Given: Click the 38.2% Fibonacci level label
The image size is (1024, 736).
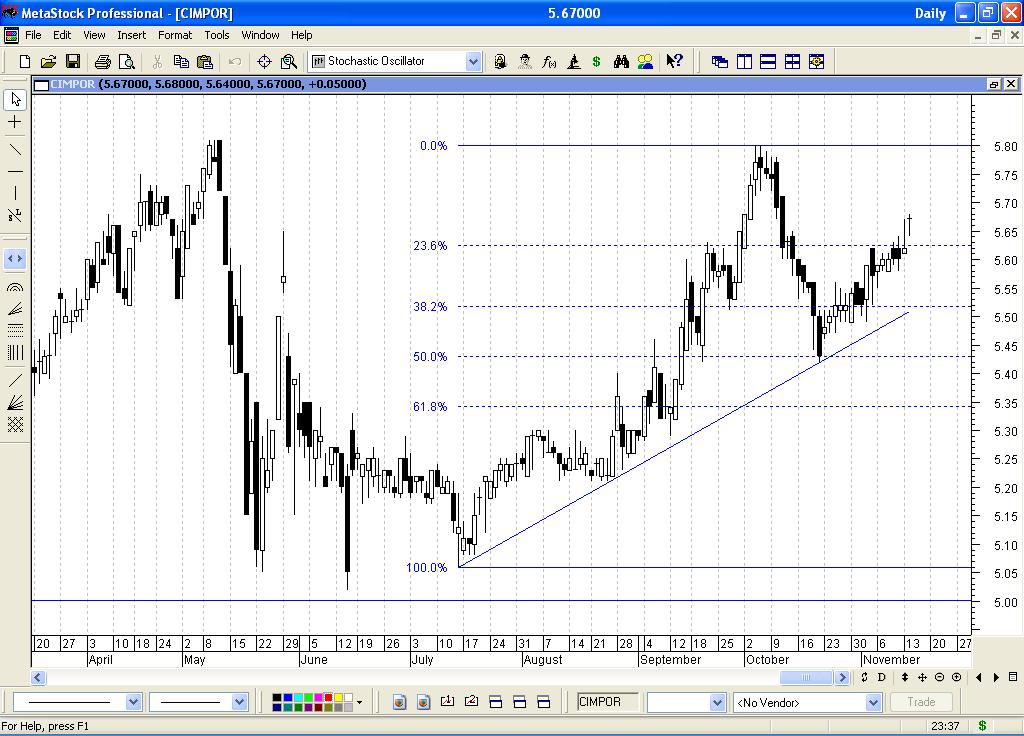Looking at the screenshot, I should click(430, 307).
